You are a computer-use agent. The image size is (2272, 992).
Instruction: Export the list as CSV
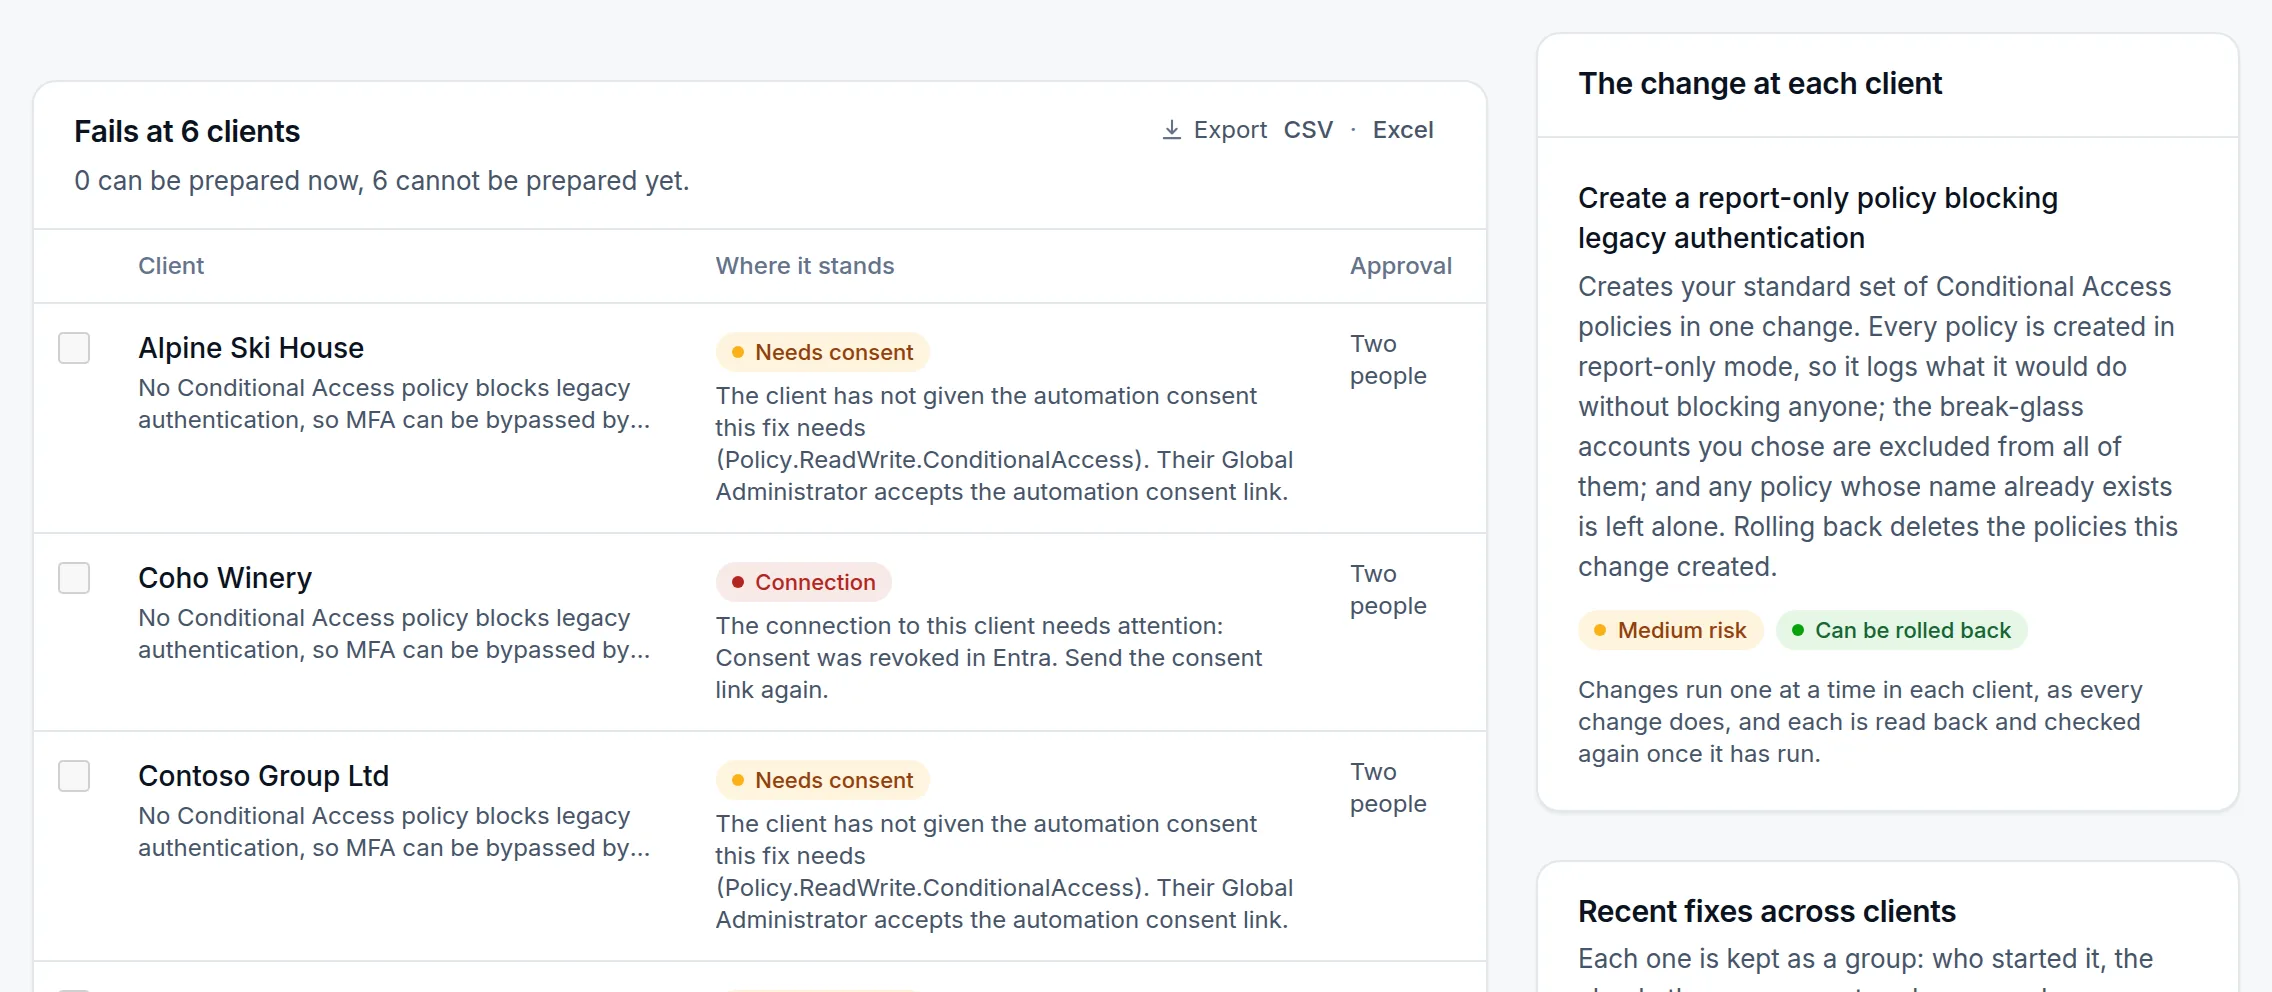(x=1308, y=130)
